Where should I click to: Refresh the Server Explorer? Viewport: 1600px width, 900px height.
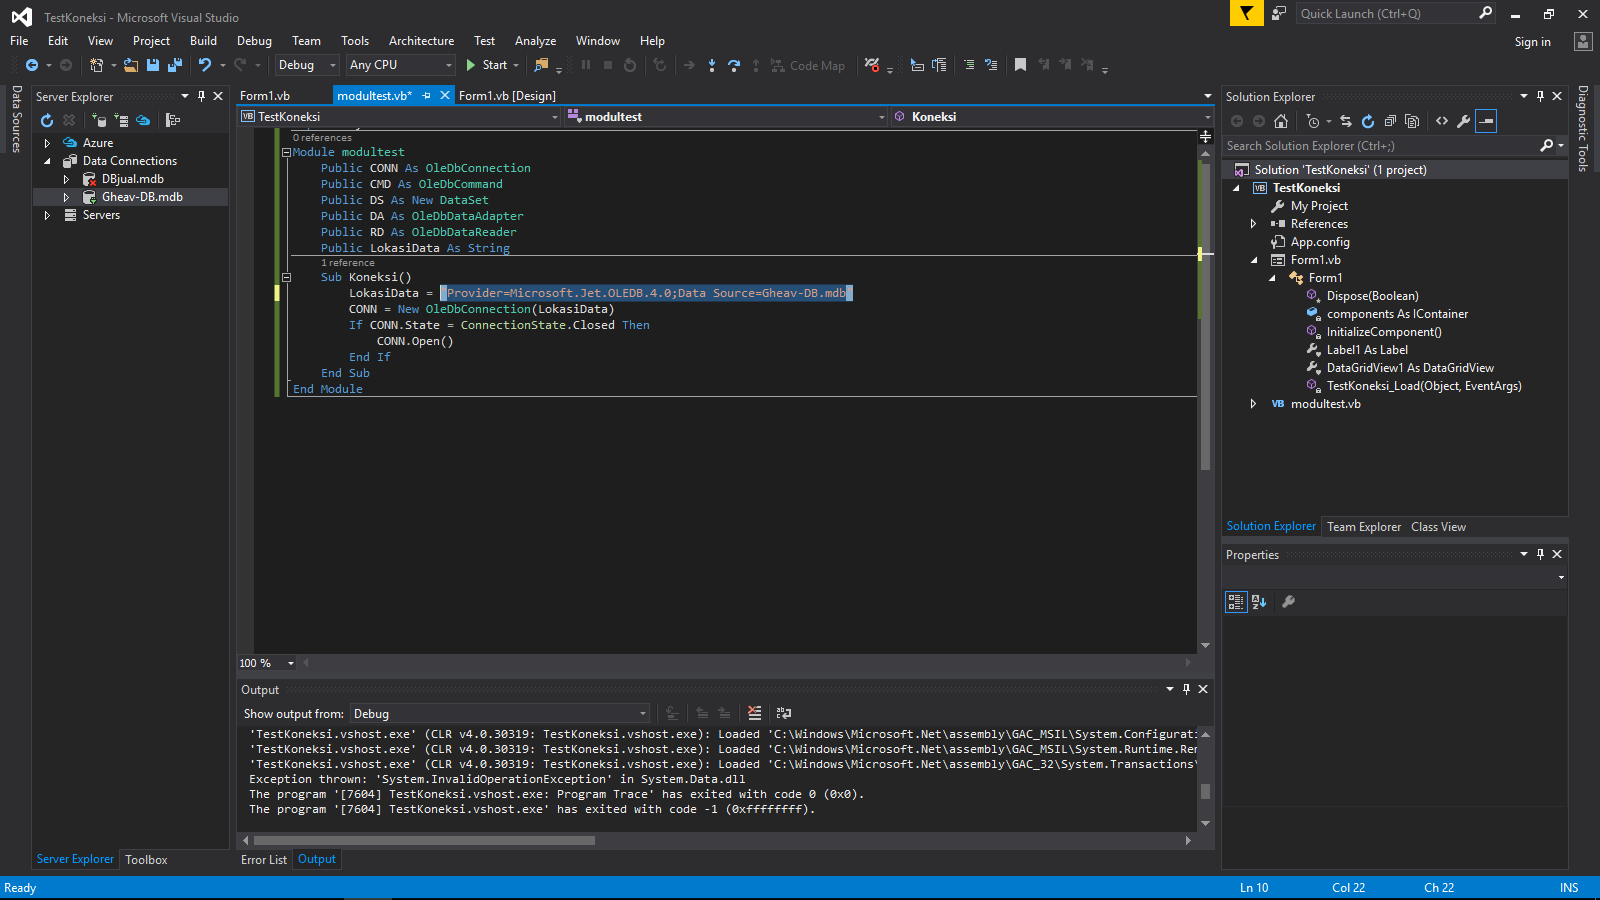[x=47, y=120]
